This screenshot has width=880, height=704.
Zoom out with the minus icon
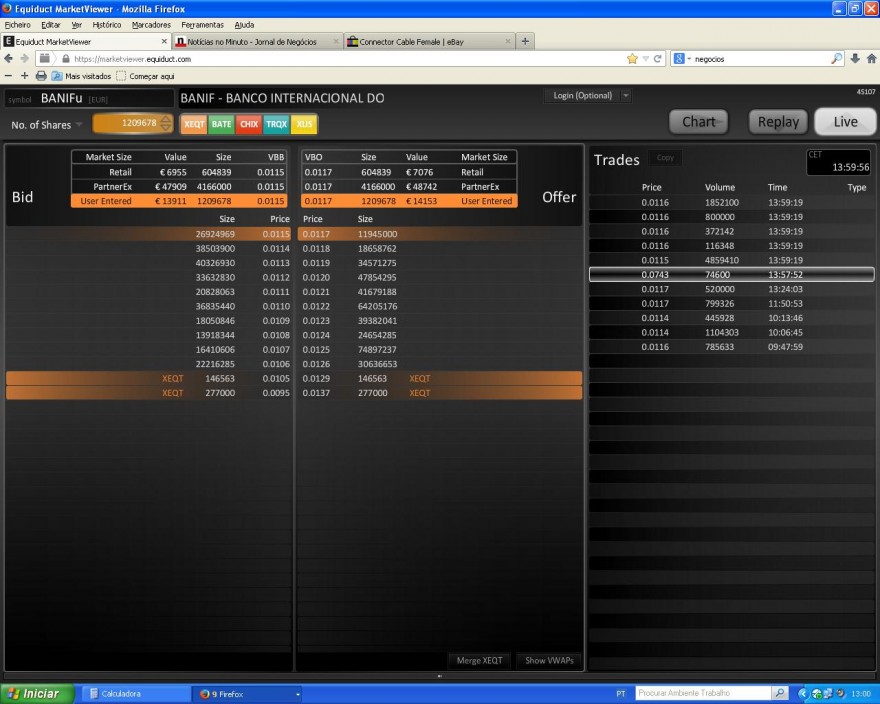coord(8,76)
